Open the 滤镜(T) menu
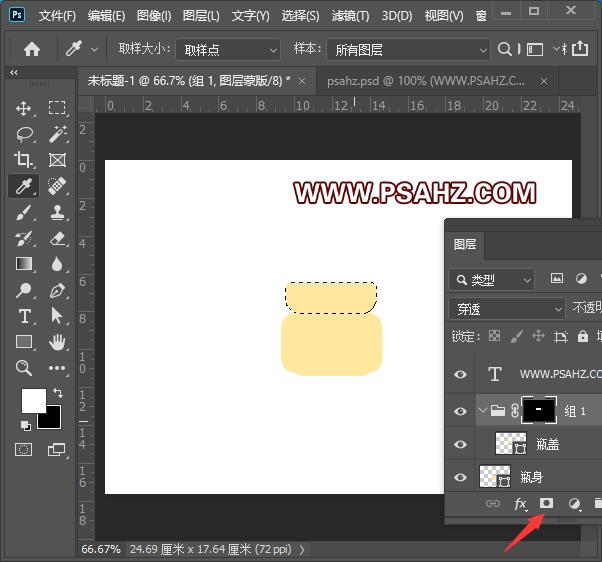 (350, 16)
